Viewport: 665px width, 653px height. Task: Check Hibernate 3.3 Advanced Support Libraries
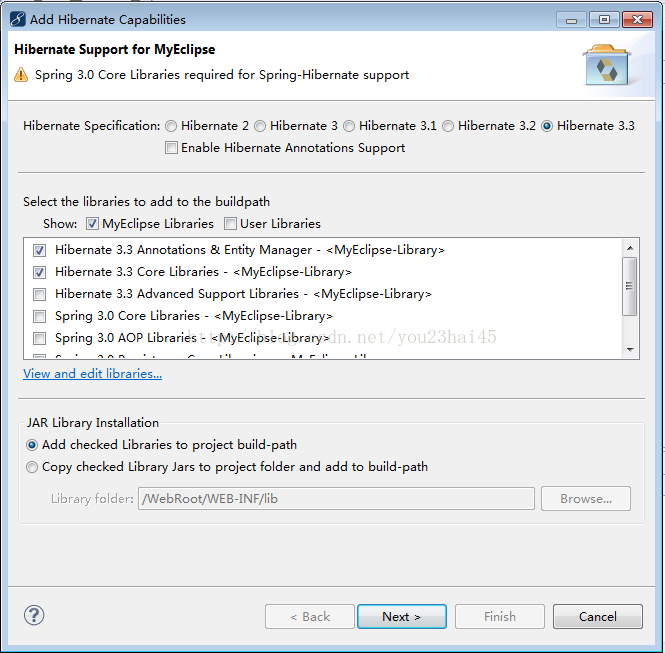[39, 294]
